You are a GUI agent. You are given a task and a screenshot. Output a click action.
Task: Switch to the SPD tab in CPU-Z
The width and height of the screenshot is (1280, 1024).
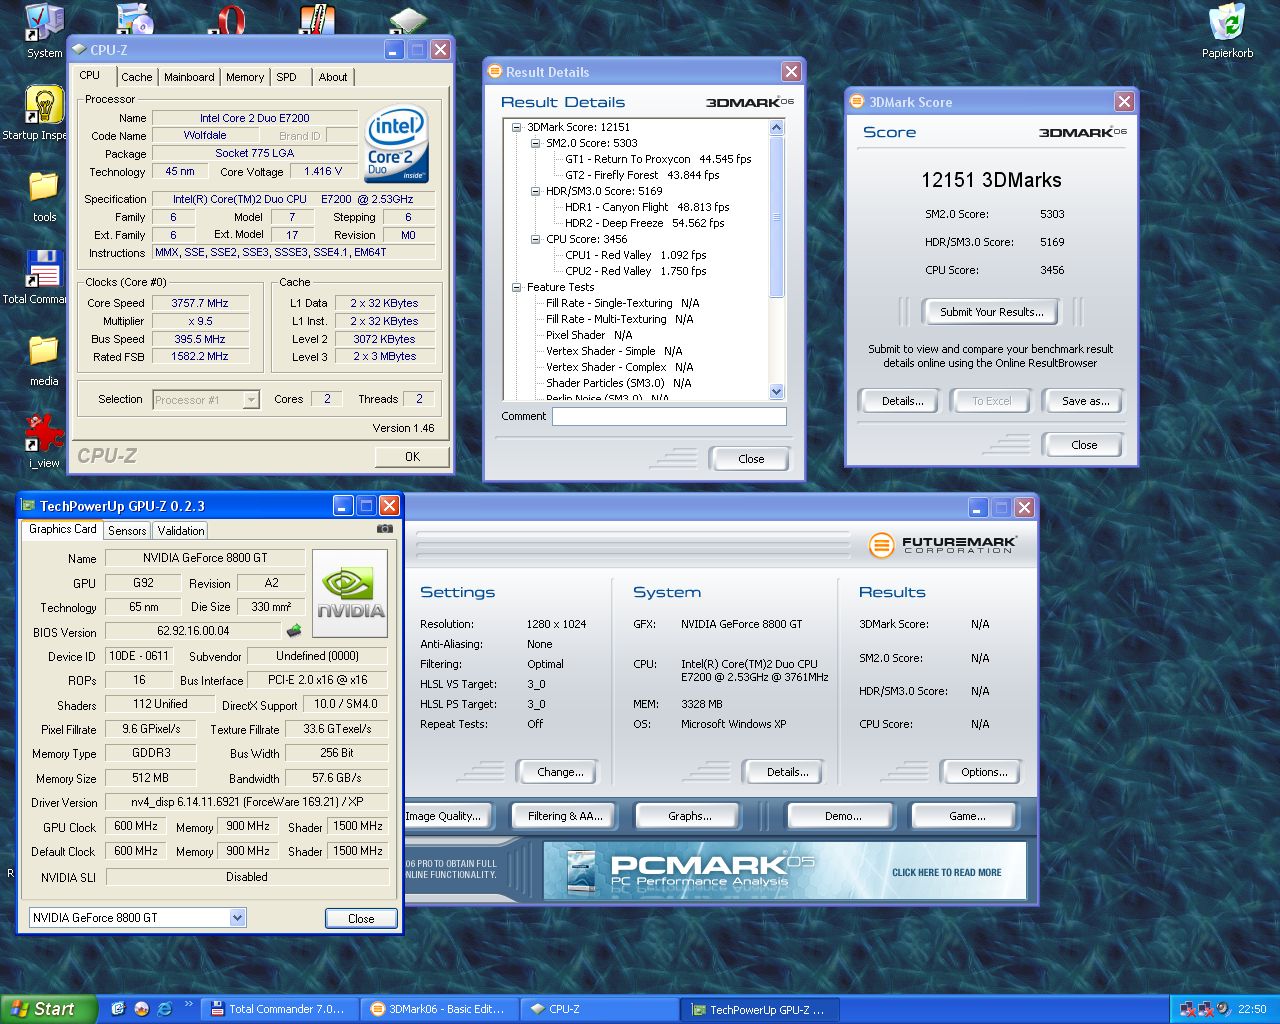(287, 77)
